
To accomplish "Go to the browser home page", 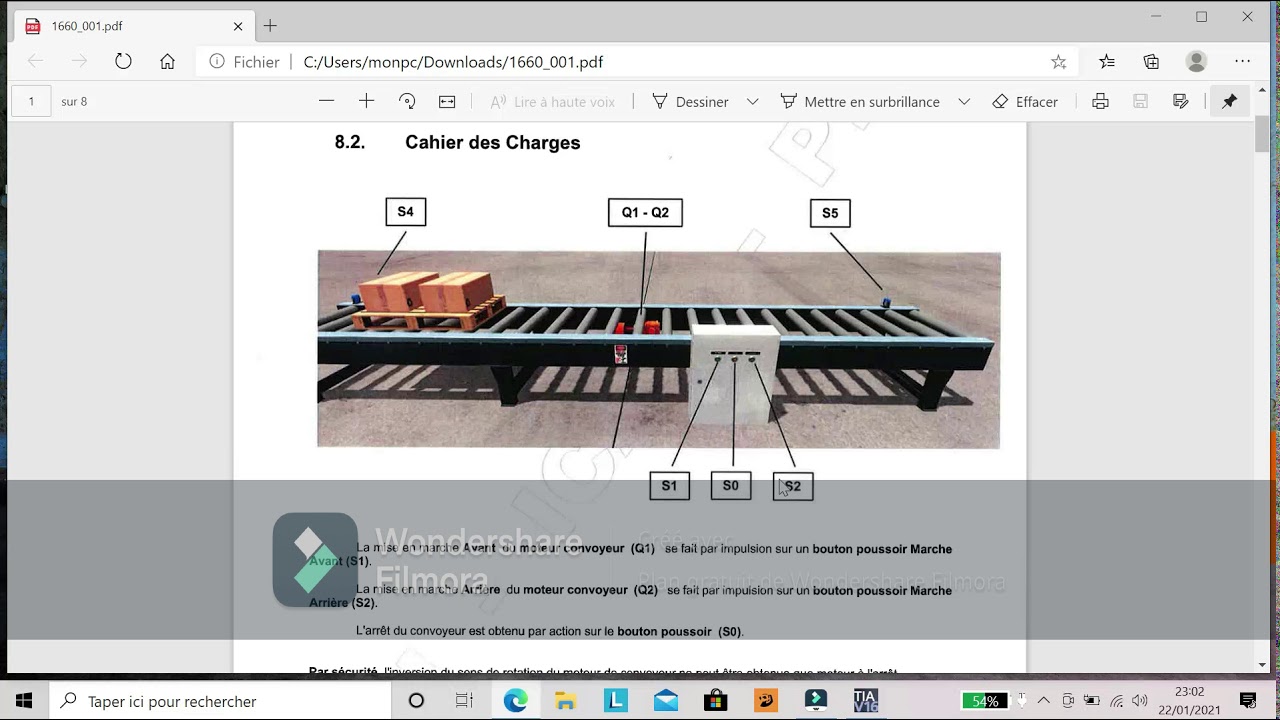I will coord(167,61).
